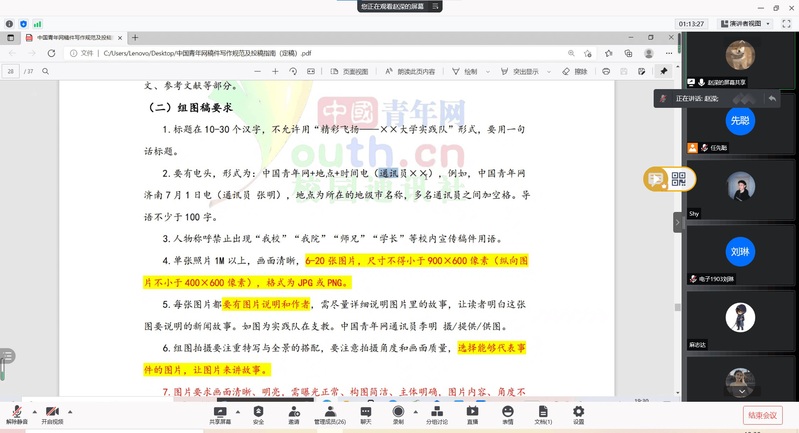
Task: Click the heading (二) 组图稿要求
Action: click(x=191, y=107)
